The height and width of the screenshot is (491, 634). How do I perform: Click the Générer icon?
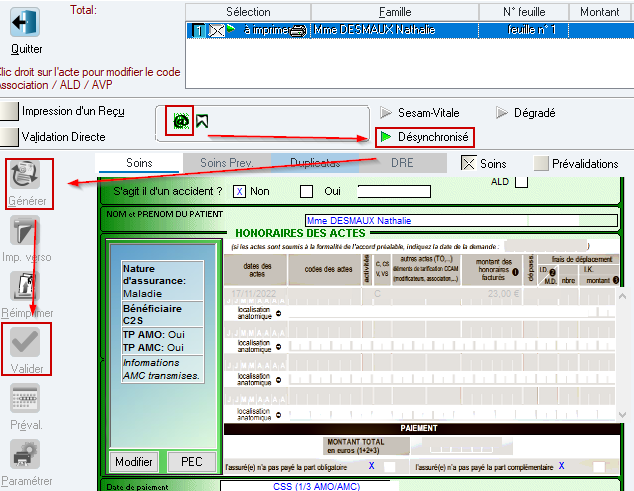point(25,175)
